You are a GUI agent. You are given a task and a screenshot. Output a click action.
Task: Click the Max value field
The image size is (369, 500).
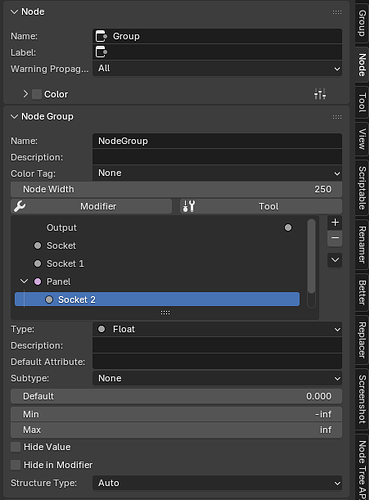pyautogui.click(x=176, y=430)
